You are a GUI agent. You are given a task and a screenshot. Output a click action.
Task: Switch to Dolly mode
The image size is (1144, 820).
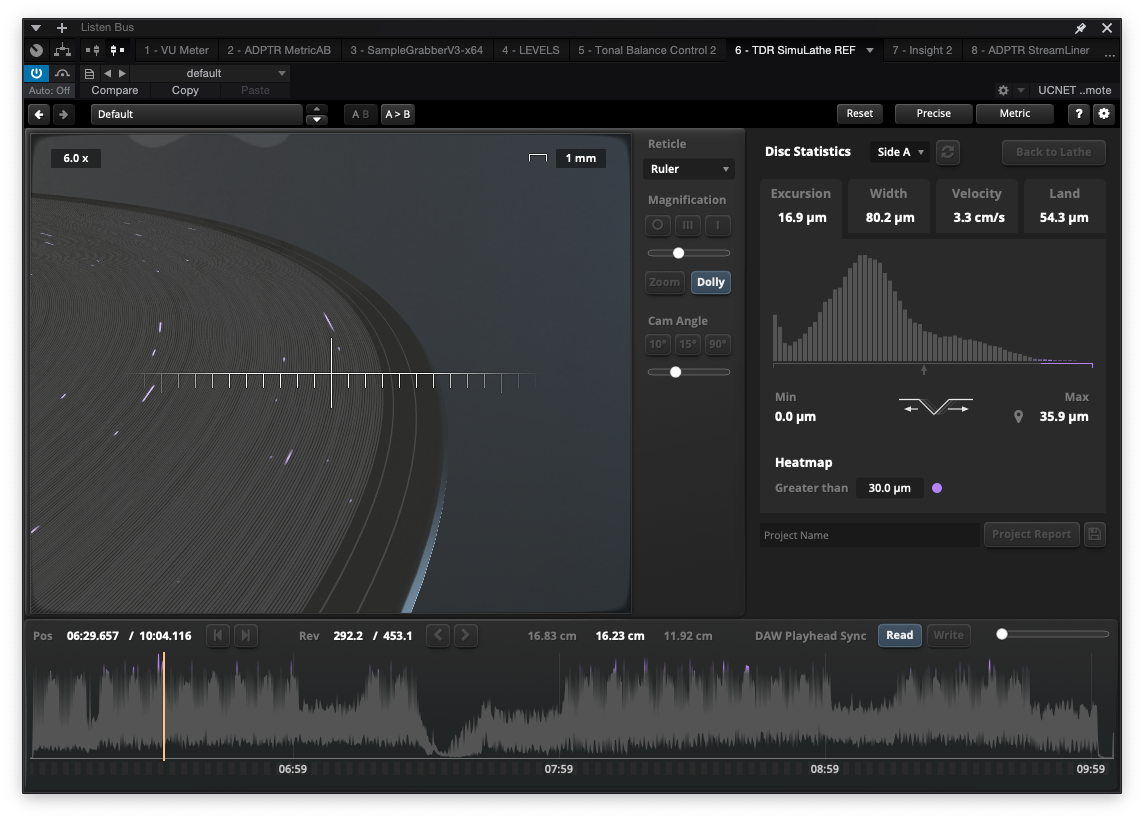711,282
